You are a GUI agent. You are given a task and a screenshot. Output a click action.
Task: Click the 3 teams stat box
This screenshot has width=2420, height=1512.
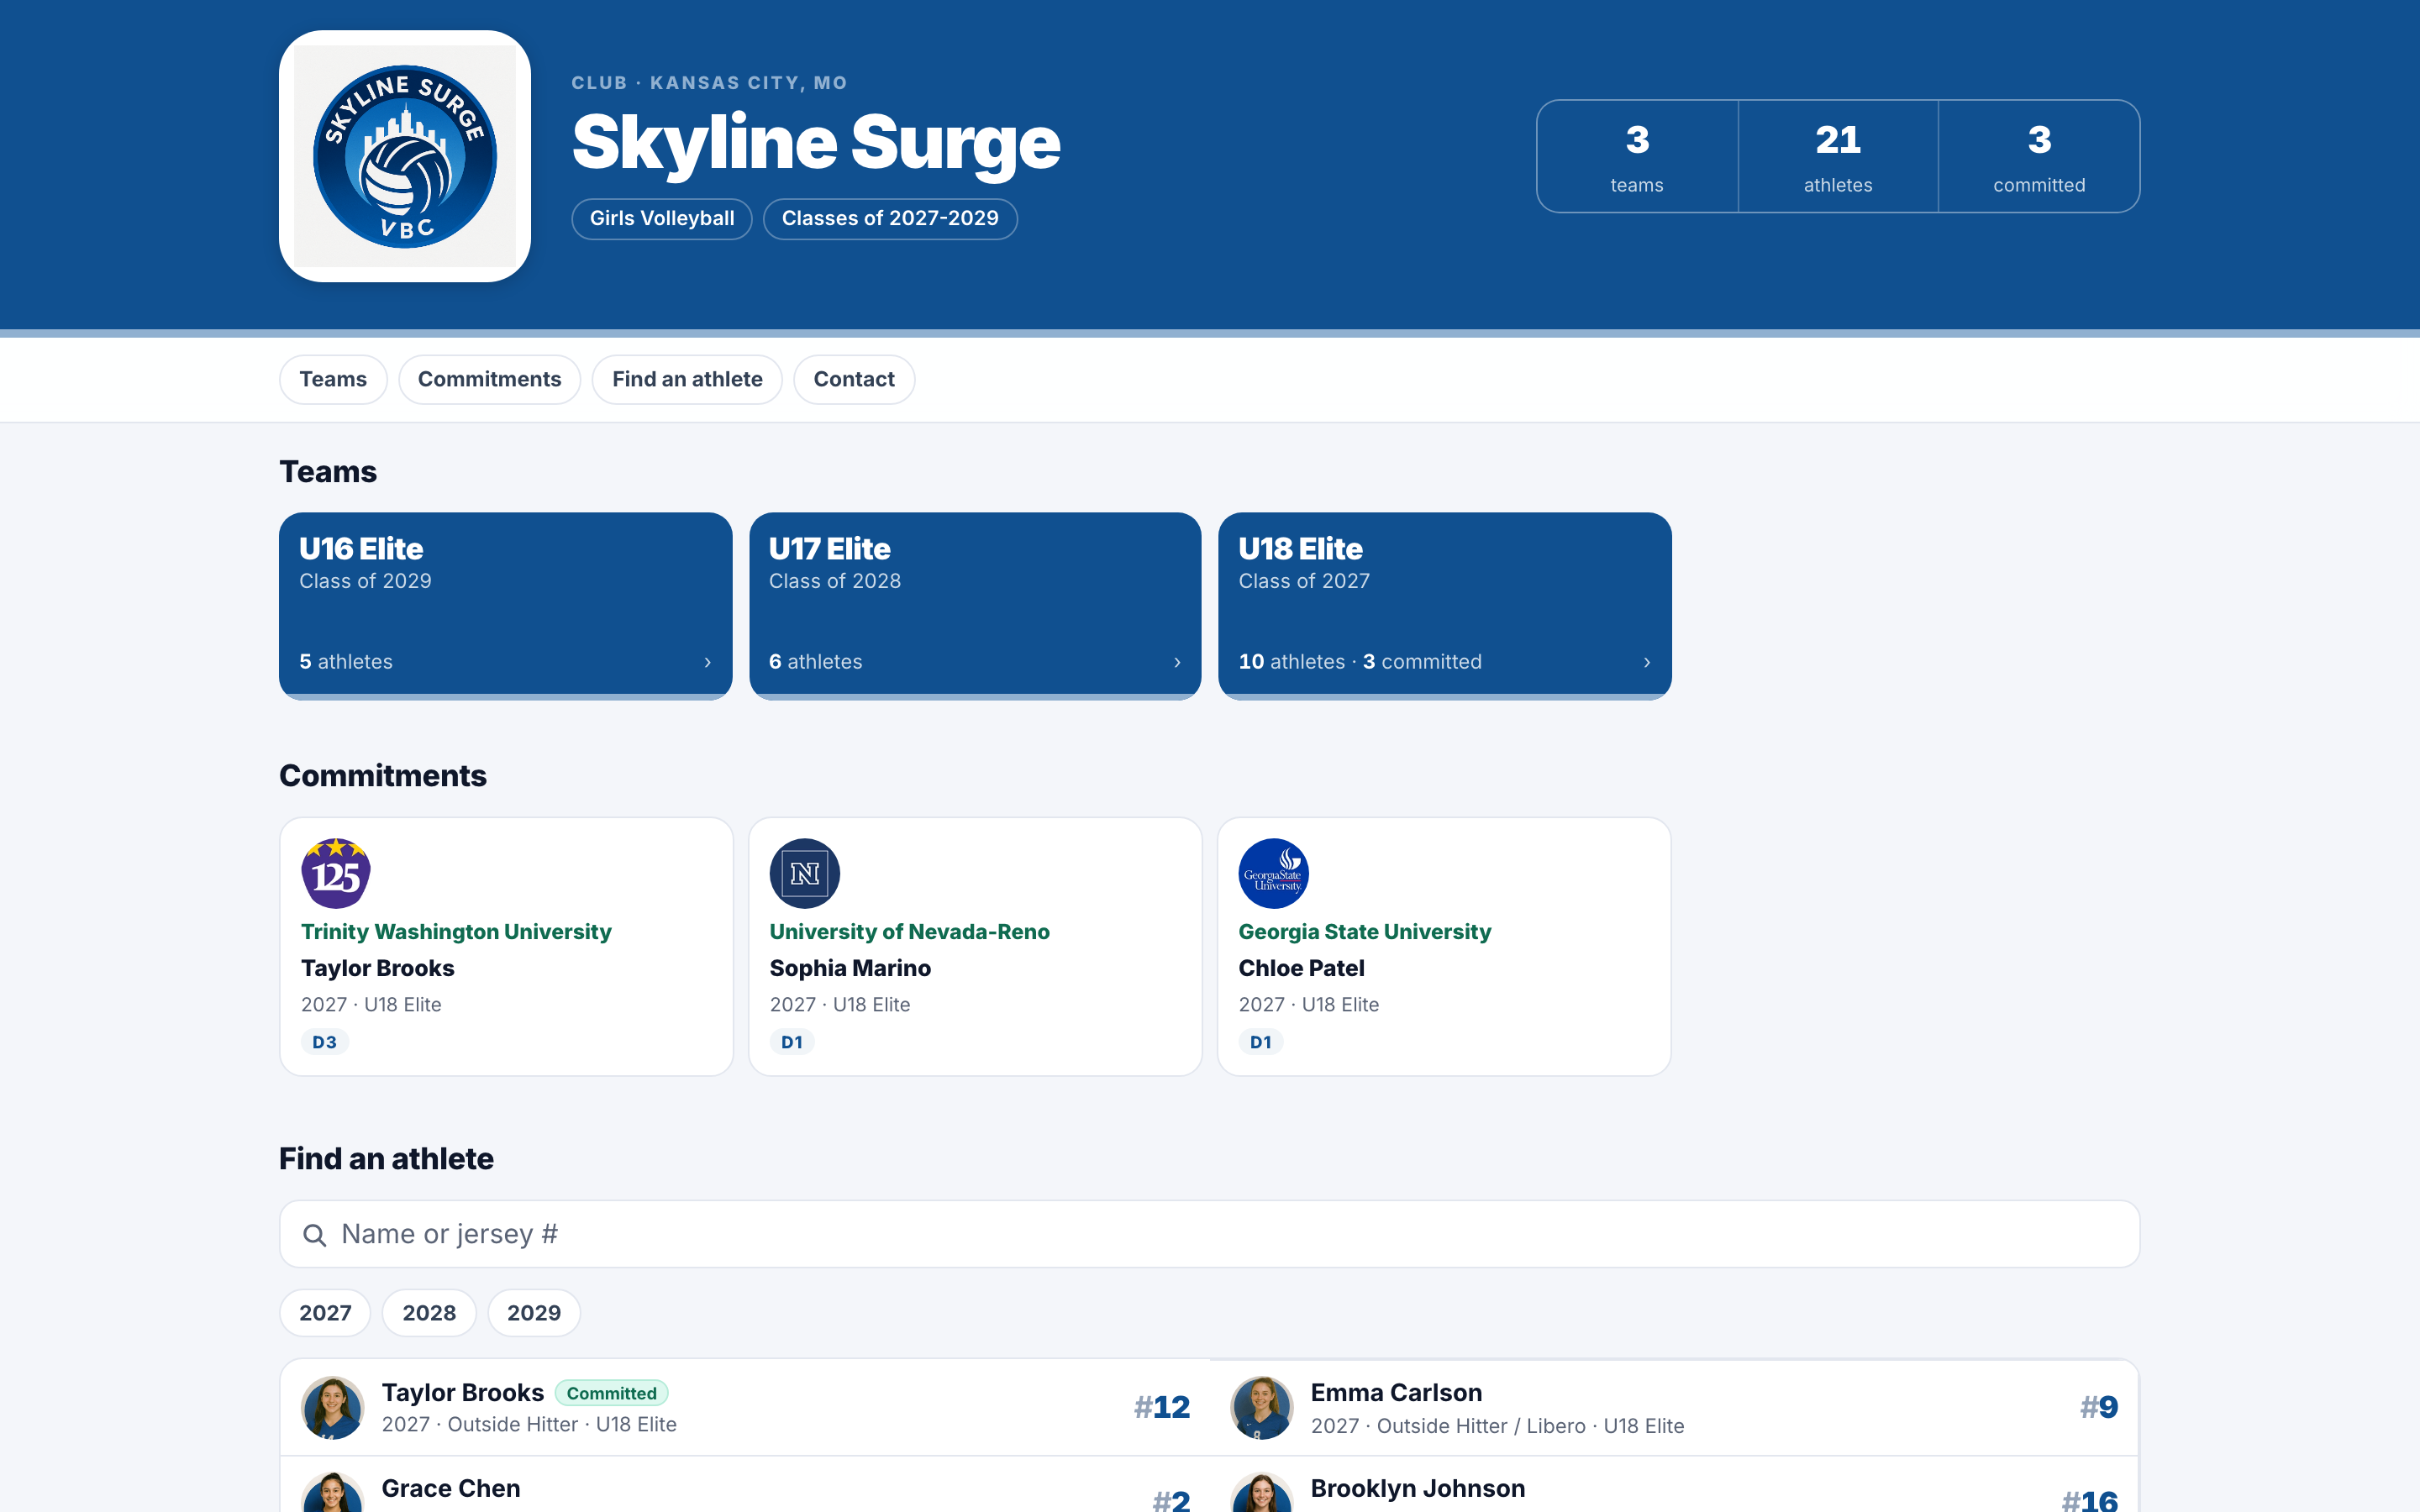coord(1637,156)
